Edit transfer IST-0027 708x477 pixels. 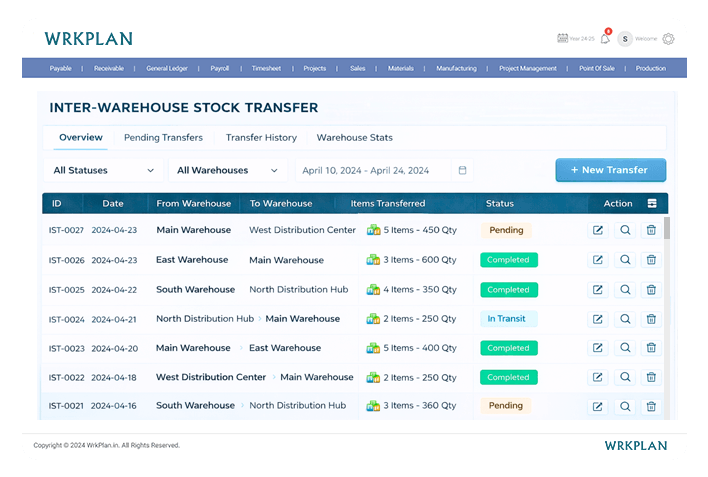click(x=597, y=230)
